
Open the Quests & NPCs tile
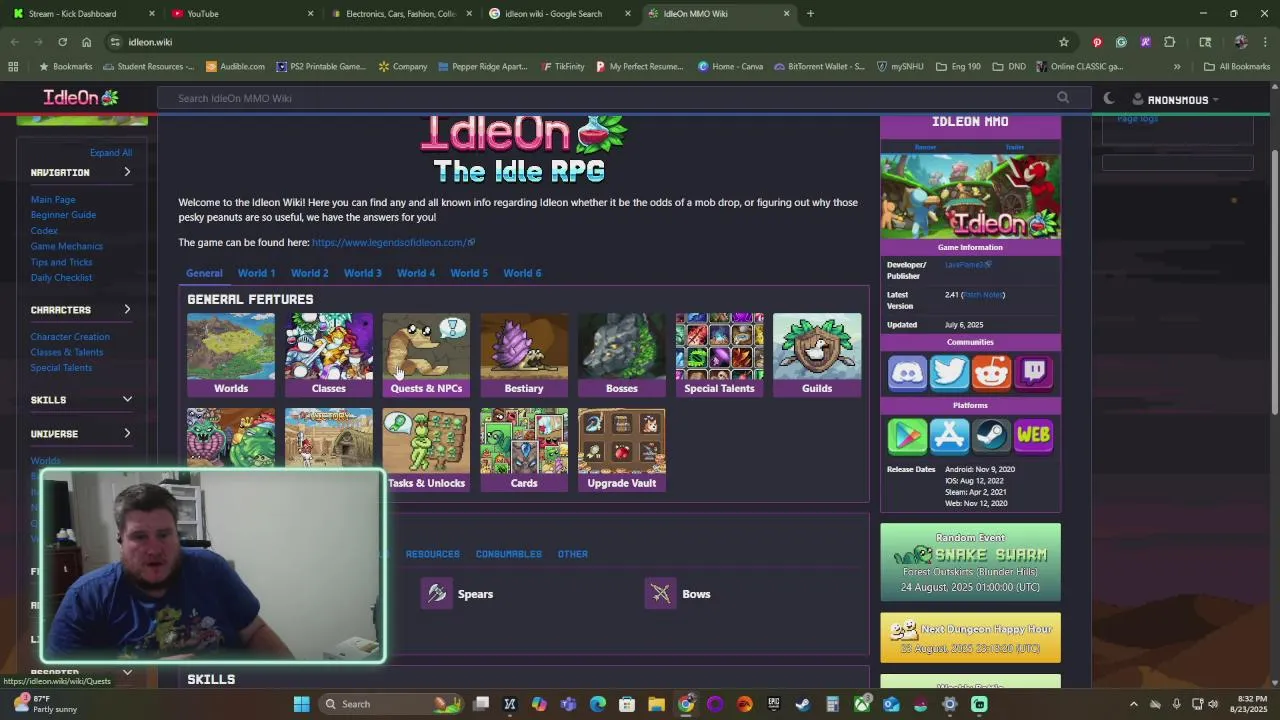coord(426,355)
